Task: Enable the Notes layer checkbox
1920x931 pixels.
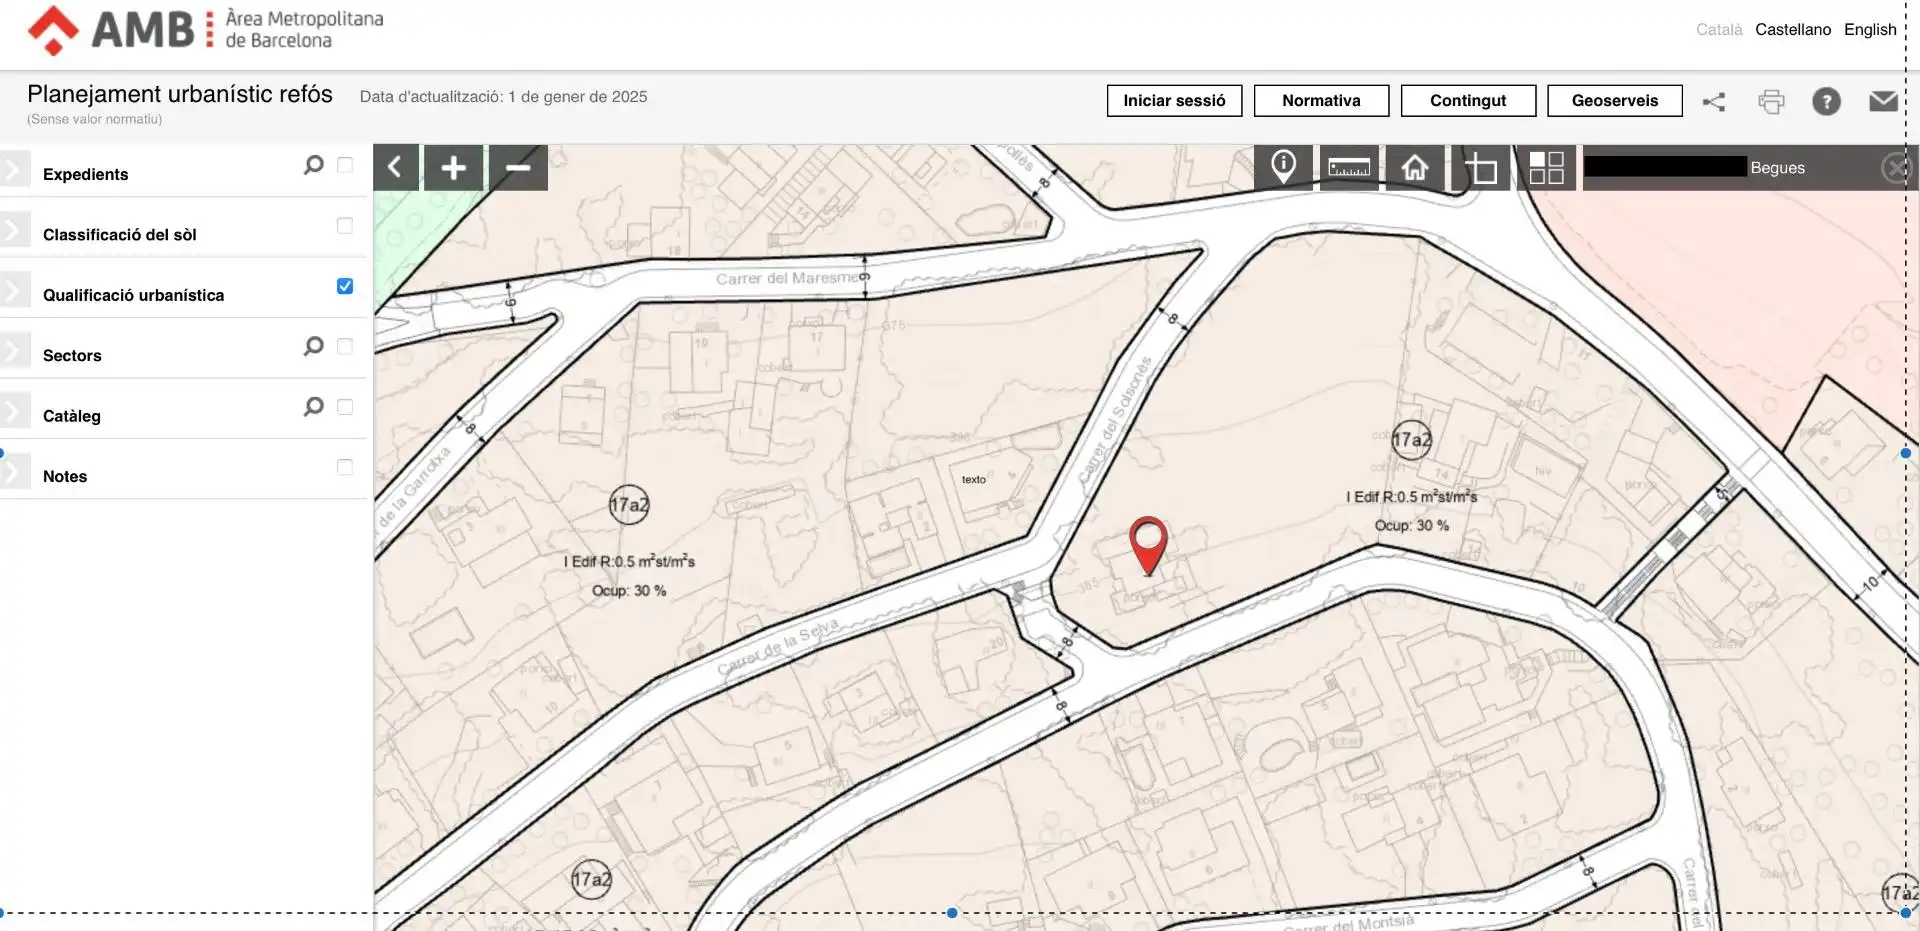Action: click(x=345, y=467)
